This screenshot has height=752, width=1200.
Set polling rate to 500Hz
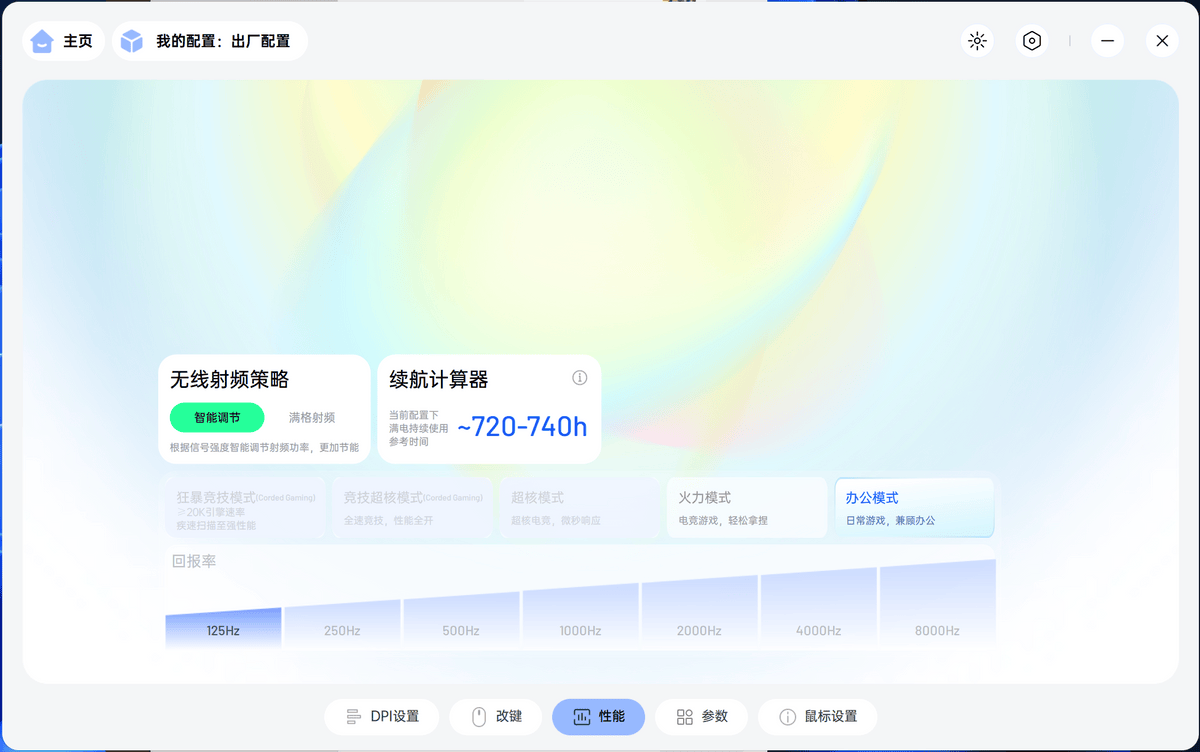(x=461, y=620)
